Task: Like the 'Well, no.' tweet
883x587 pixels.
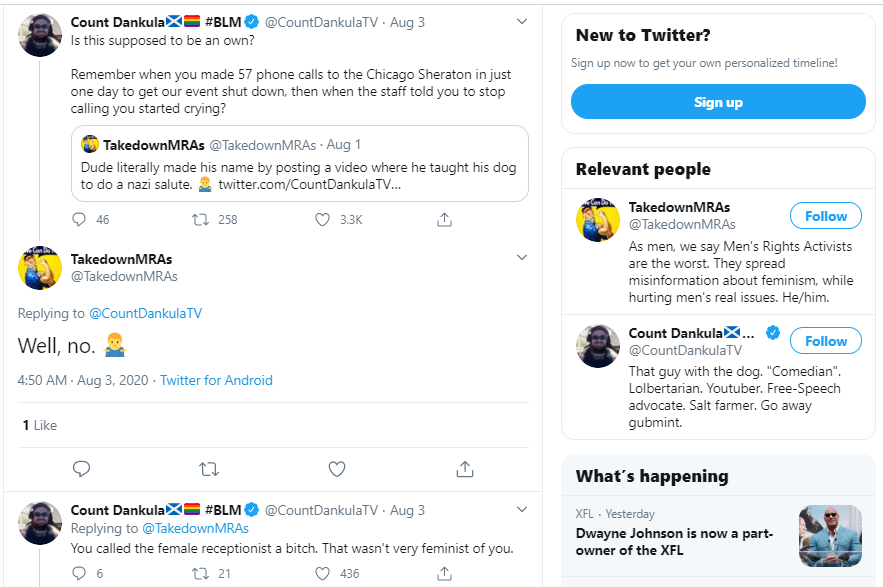Action: [x=337, y=469]
